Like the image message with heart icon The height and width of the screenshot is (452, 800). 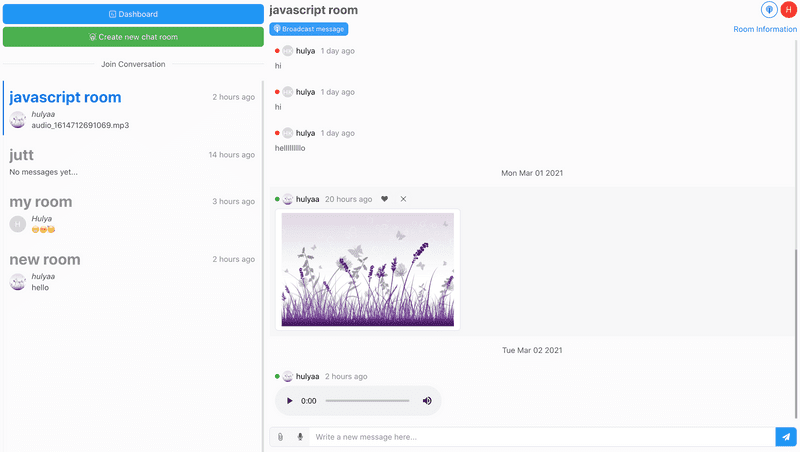(384, 199)
